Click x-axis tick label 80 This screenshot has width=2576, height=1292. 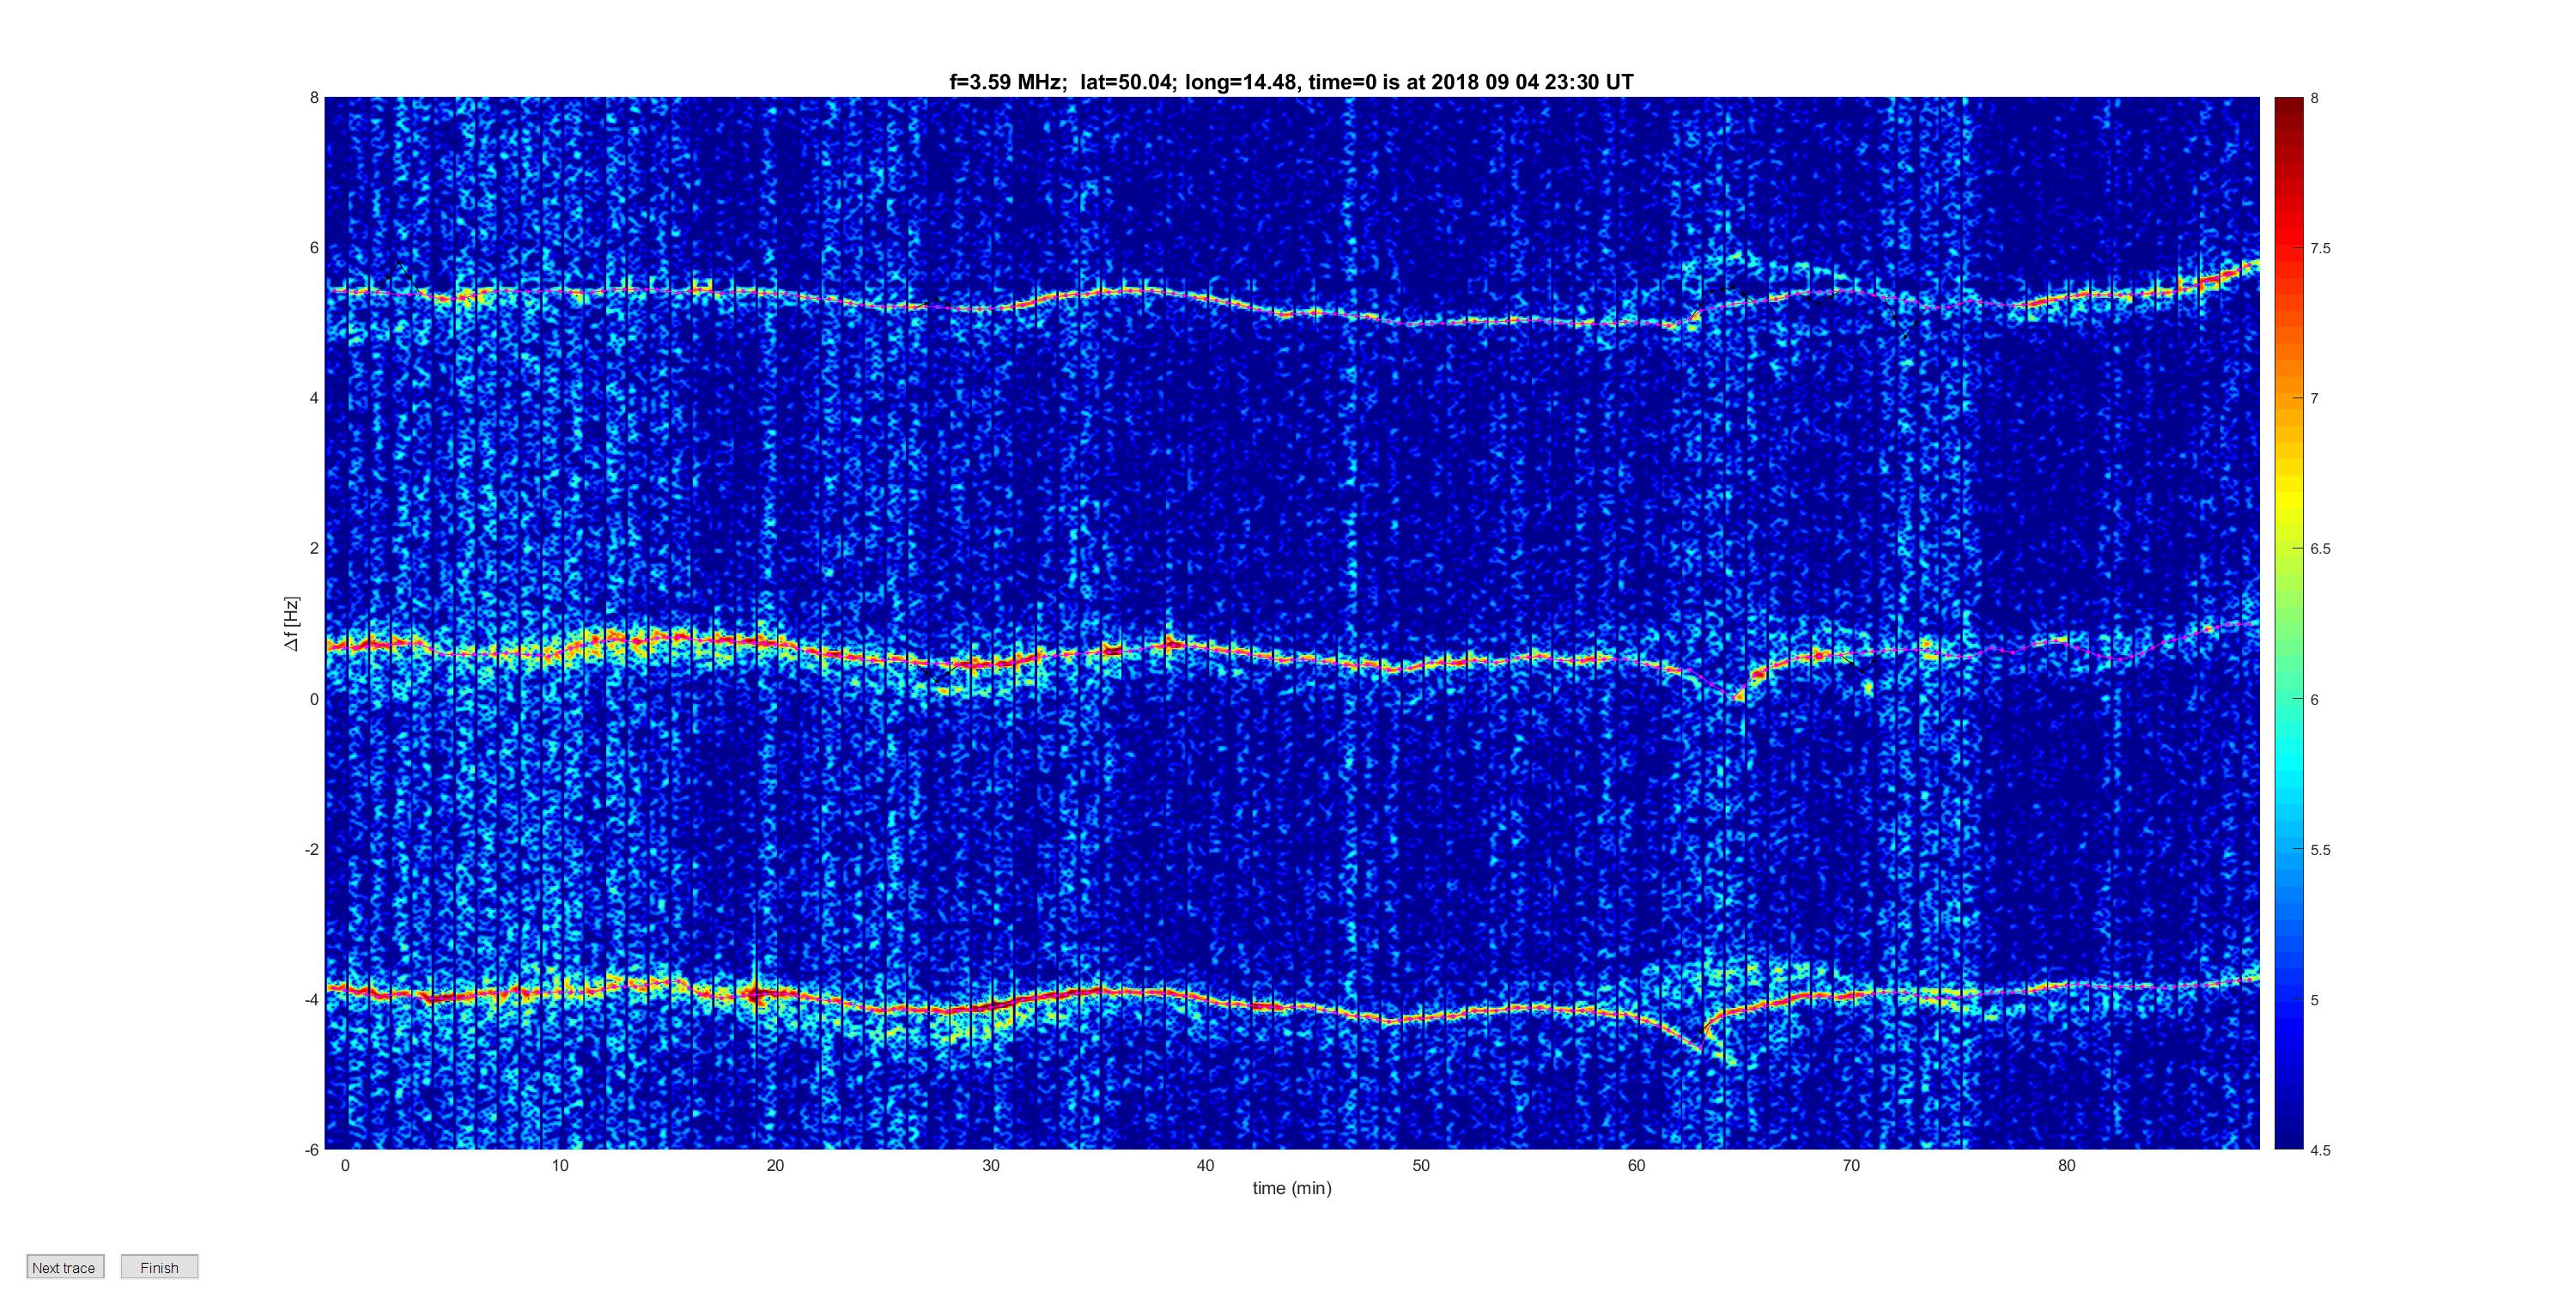click(2067, 1165)
